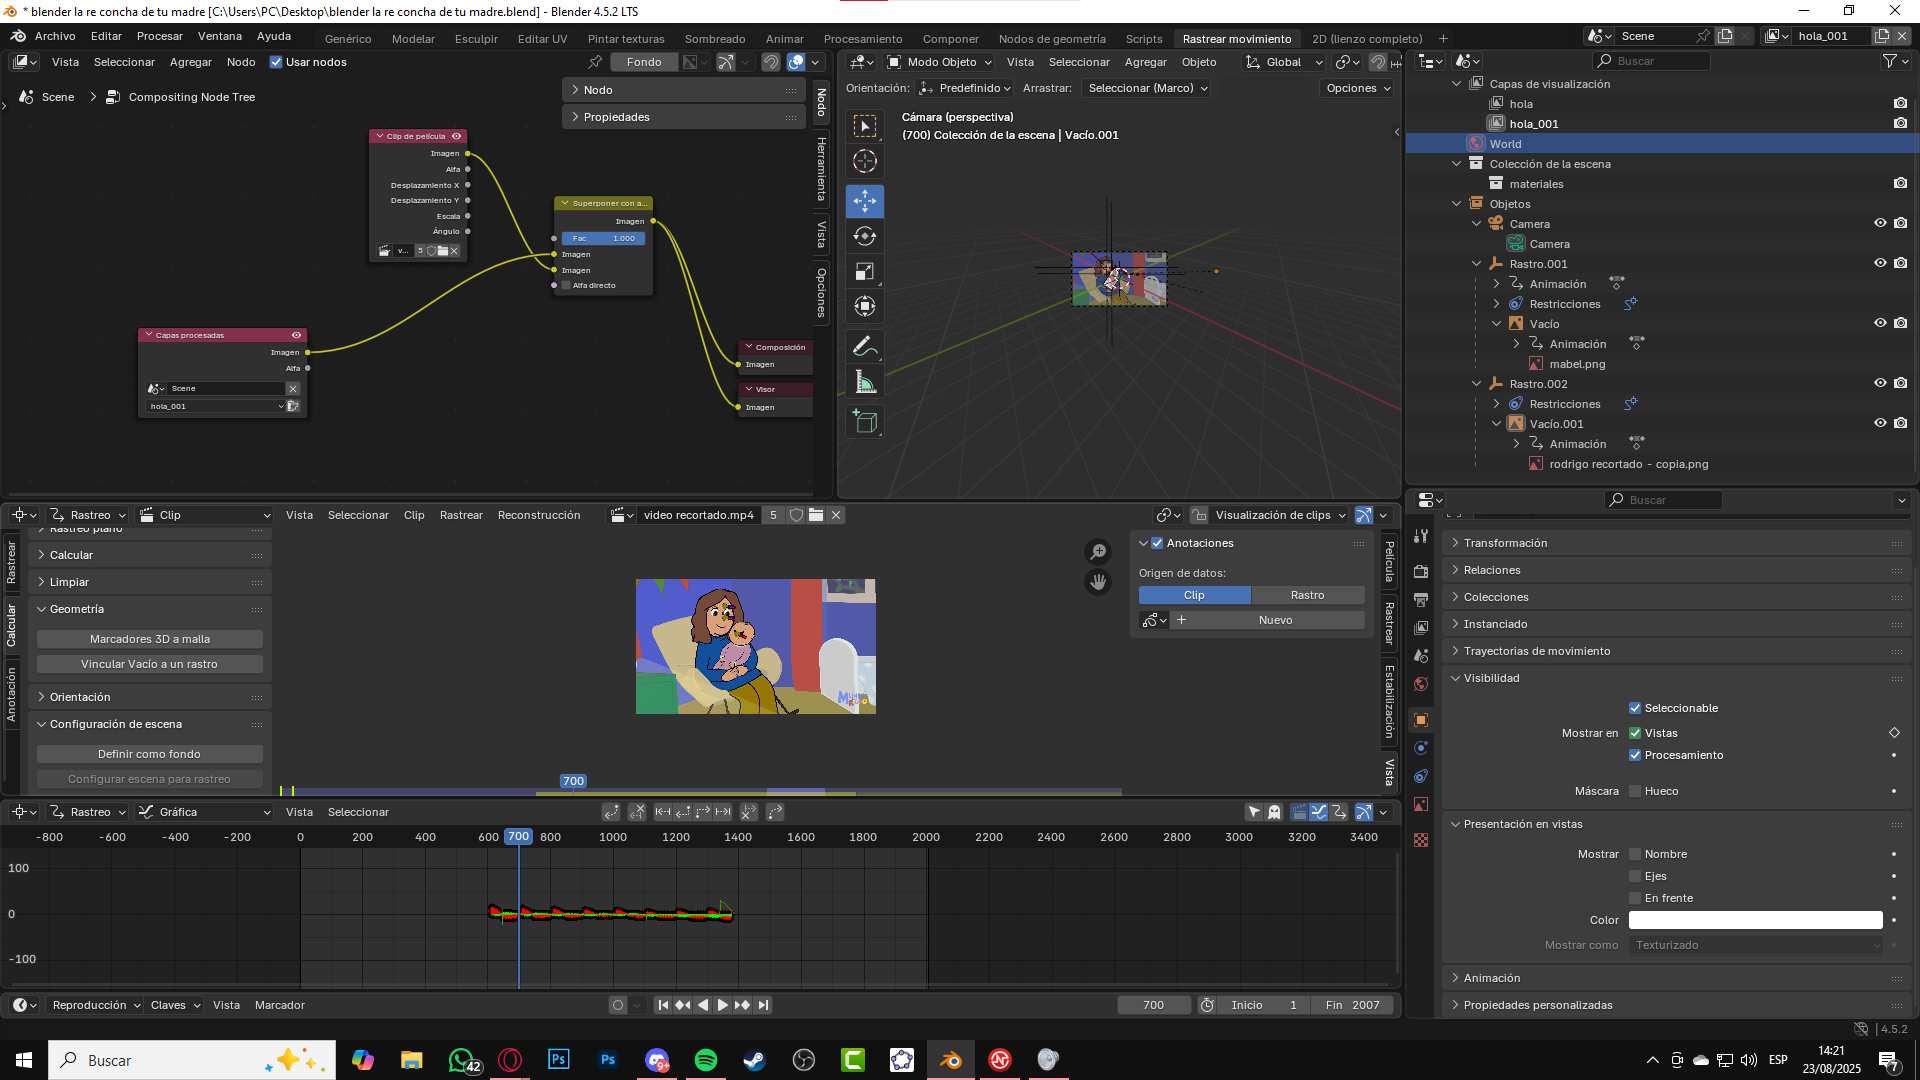Viewport: 1920px width, 1080px height.
Task: Uncheck the Seleccionable checkbox
Action: point(1635,708)
